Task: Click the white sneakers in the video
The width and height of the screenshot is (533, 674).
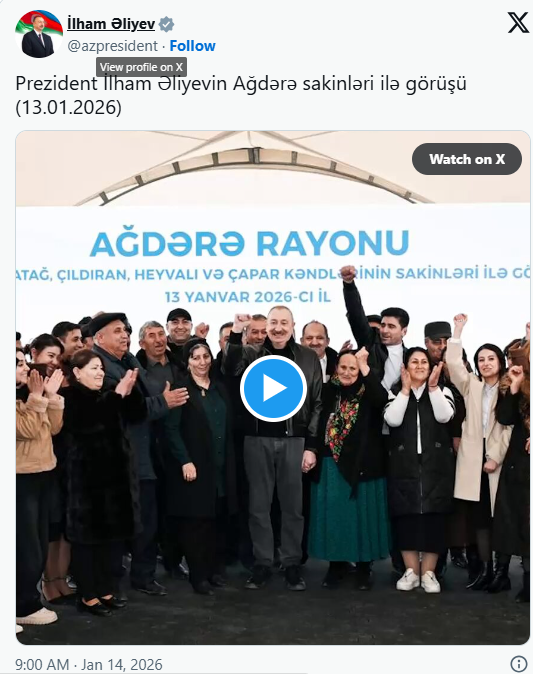Action: pyautogui.click(x=418, y=580)
